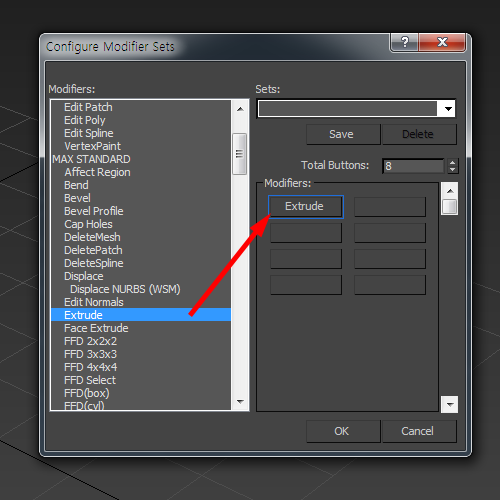Screen dimensions: 500x500
Task: Select Edit Patch in the list
Action: click(88, 107)
